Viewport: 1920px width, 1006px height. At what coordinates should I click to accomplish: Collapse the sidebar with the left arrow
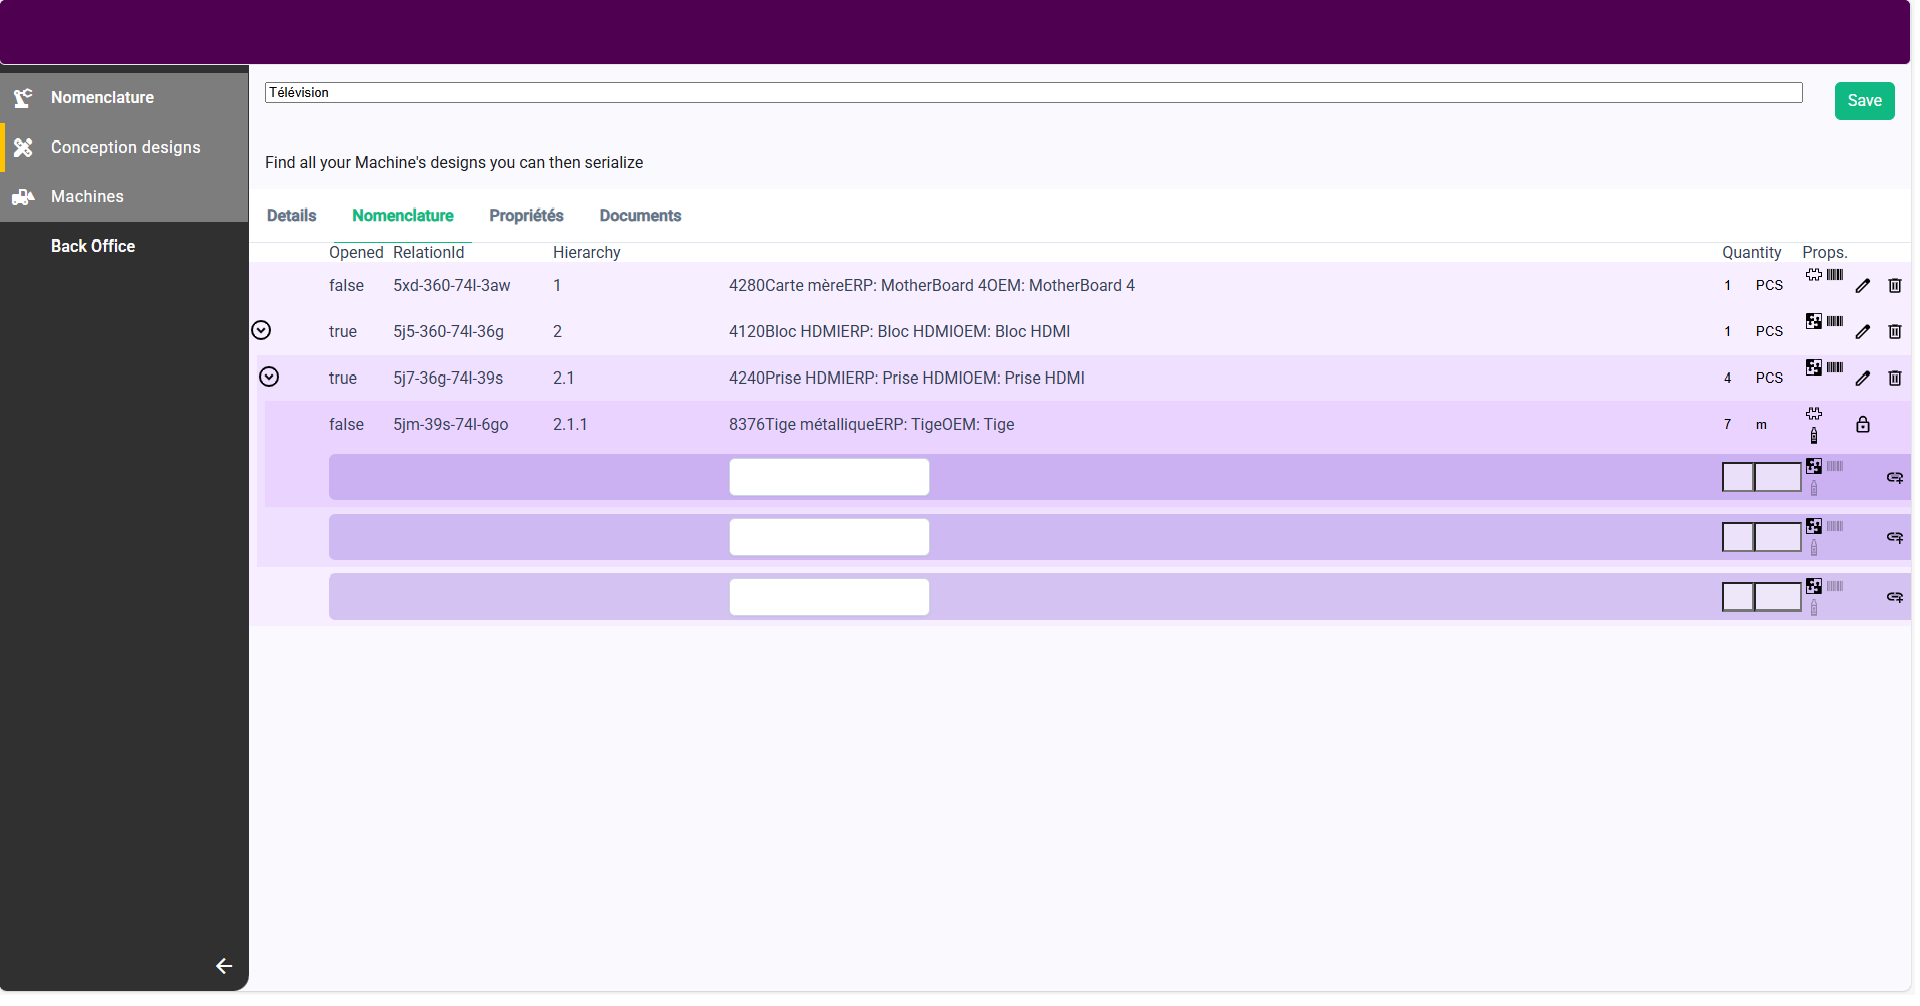[224, 966]
